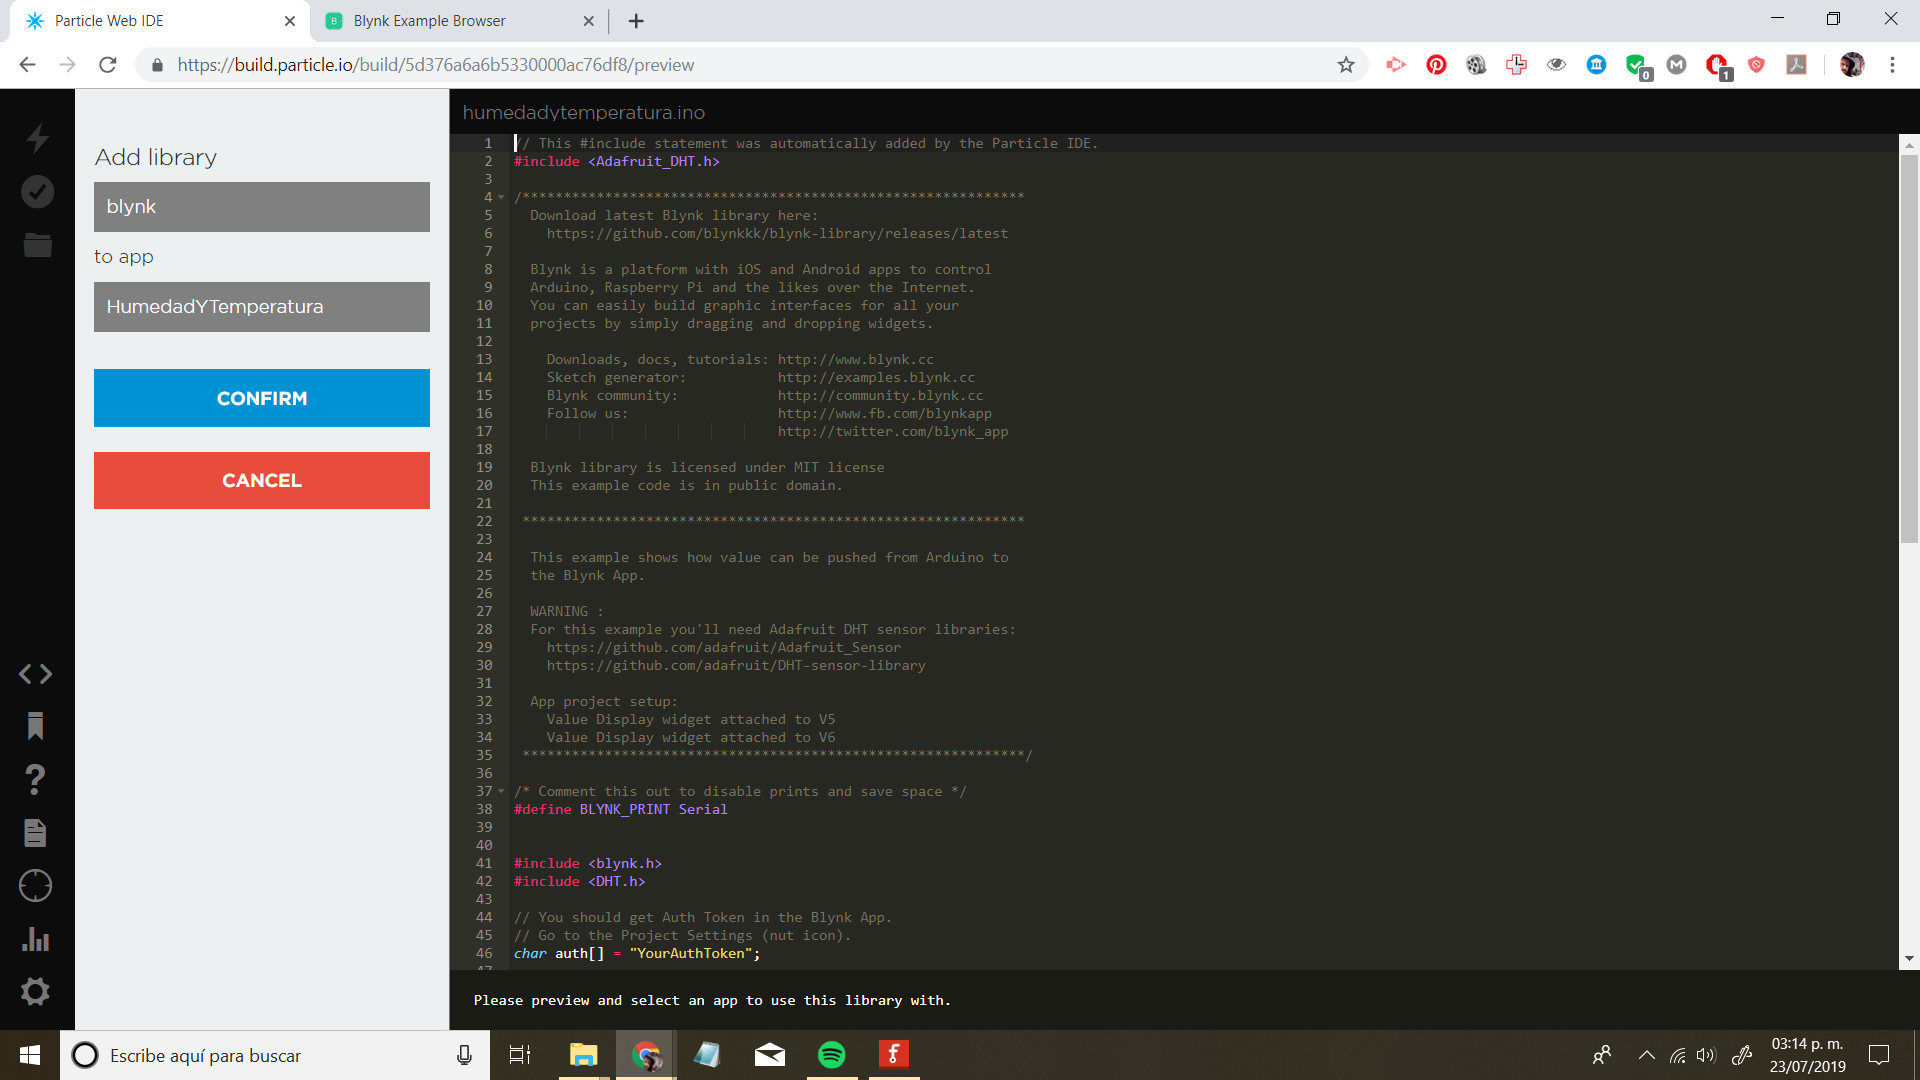The image size is (1920, 1080).
Task: Select the Blynk Example Browser tab
Action: 450,20
